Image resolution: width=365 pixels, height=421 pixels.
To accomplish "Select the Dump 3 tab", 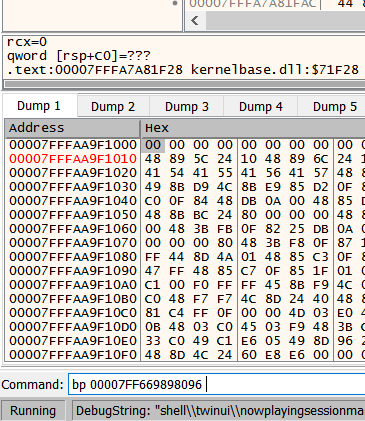I will coord(187,107).
